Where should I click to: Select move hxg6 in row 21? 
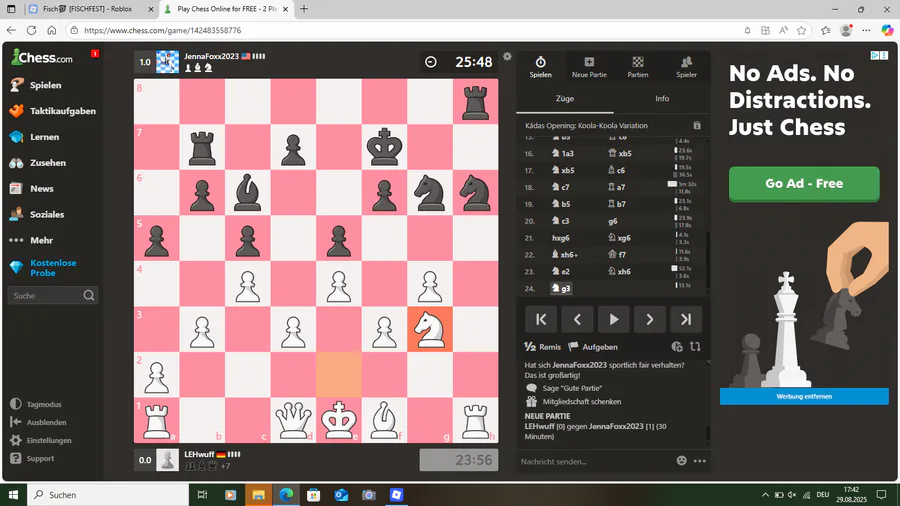pos(561,238)
